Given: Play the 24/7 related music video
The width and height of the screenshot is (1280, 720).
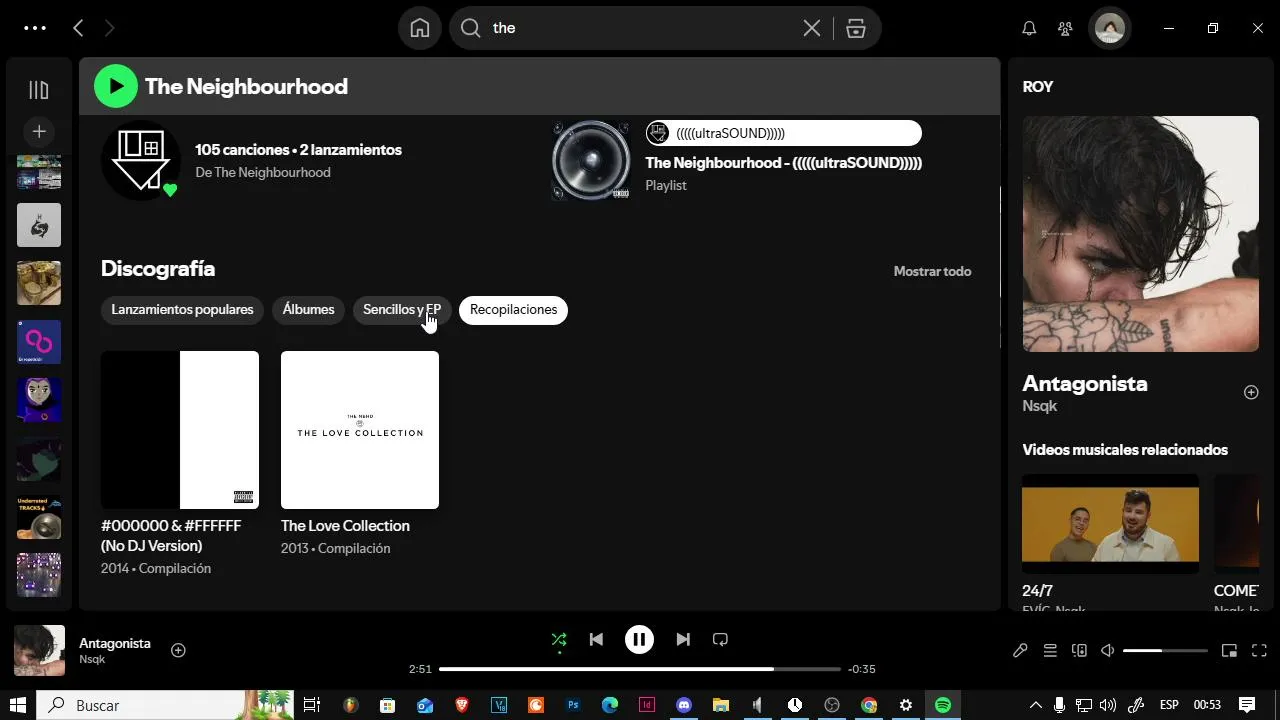Looking at the screenshot, I should (x=1110, y=524).
